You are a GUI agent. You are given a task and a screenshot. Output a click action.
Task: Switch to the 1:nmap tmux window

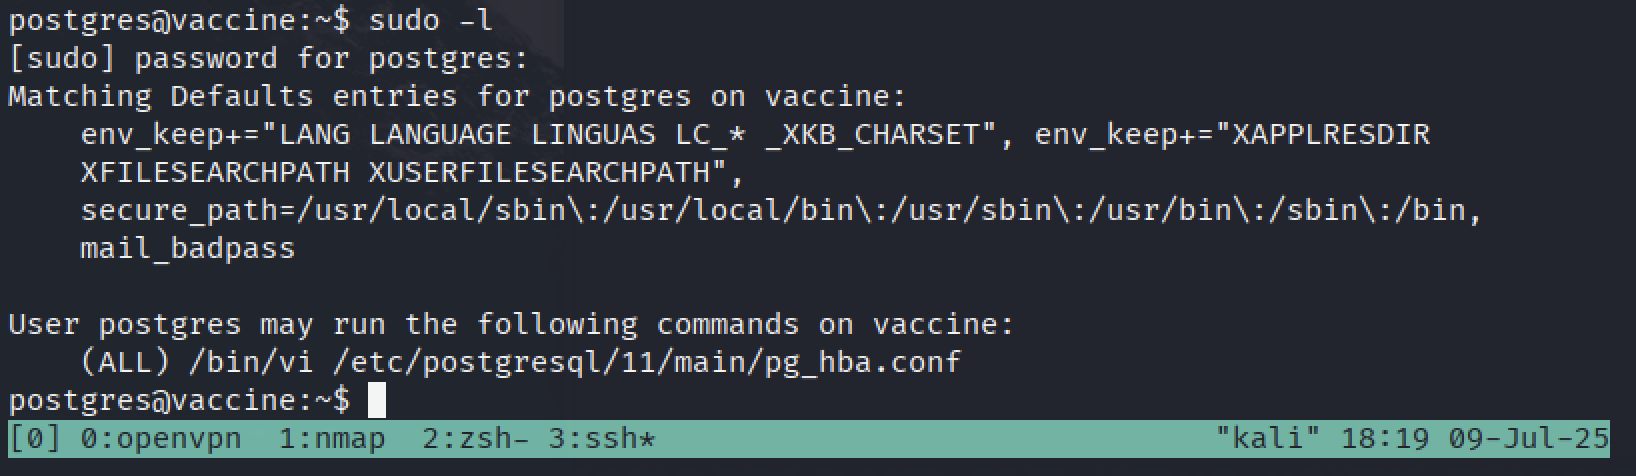[x=332, y=439]
